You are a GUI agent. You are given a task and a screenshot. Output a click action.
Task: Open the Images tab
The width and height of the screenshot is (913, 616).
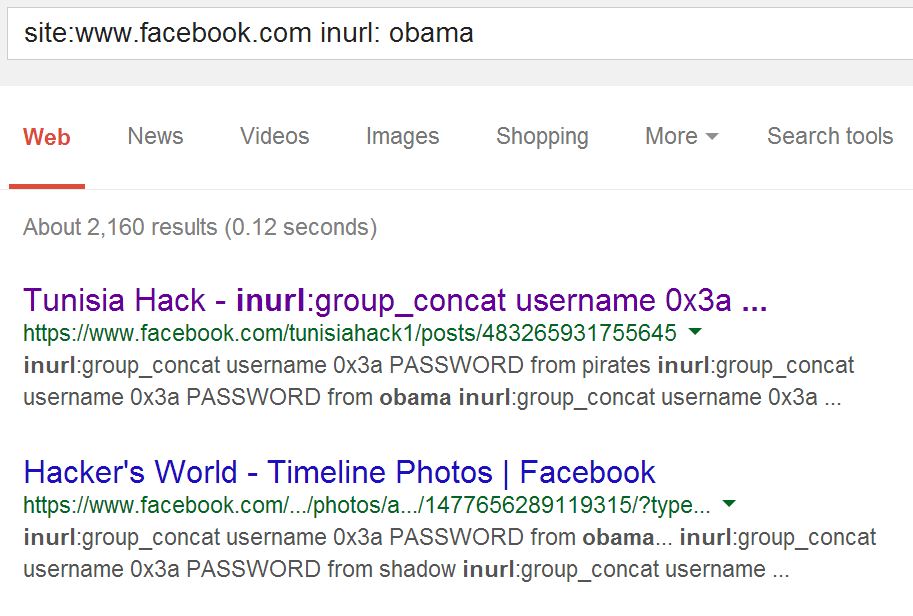[x=402, y=137]
